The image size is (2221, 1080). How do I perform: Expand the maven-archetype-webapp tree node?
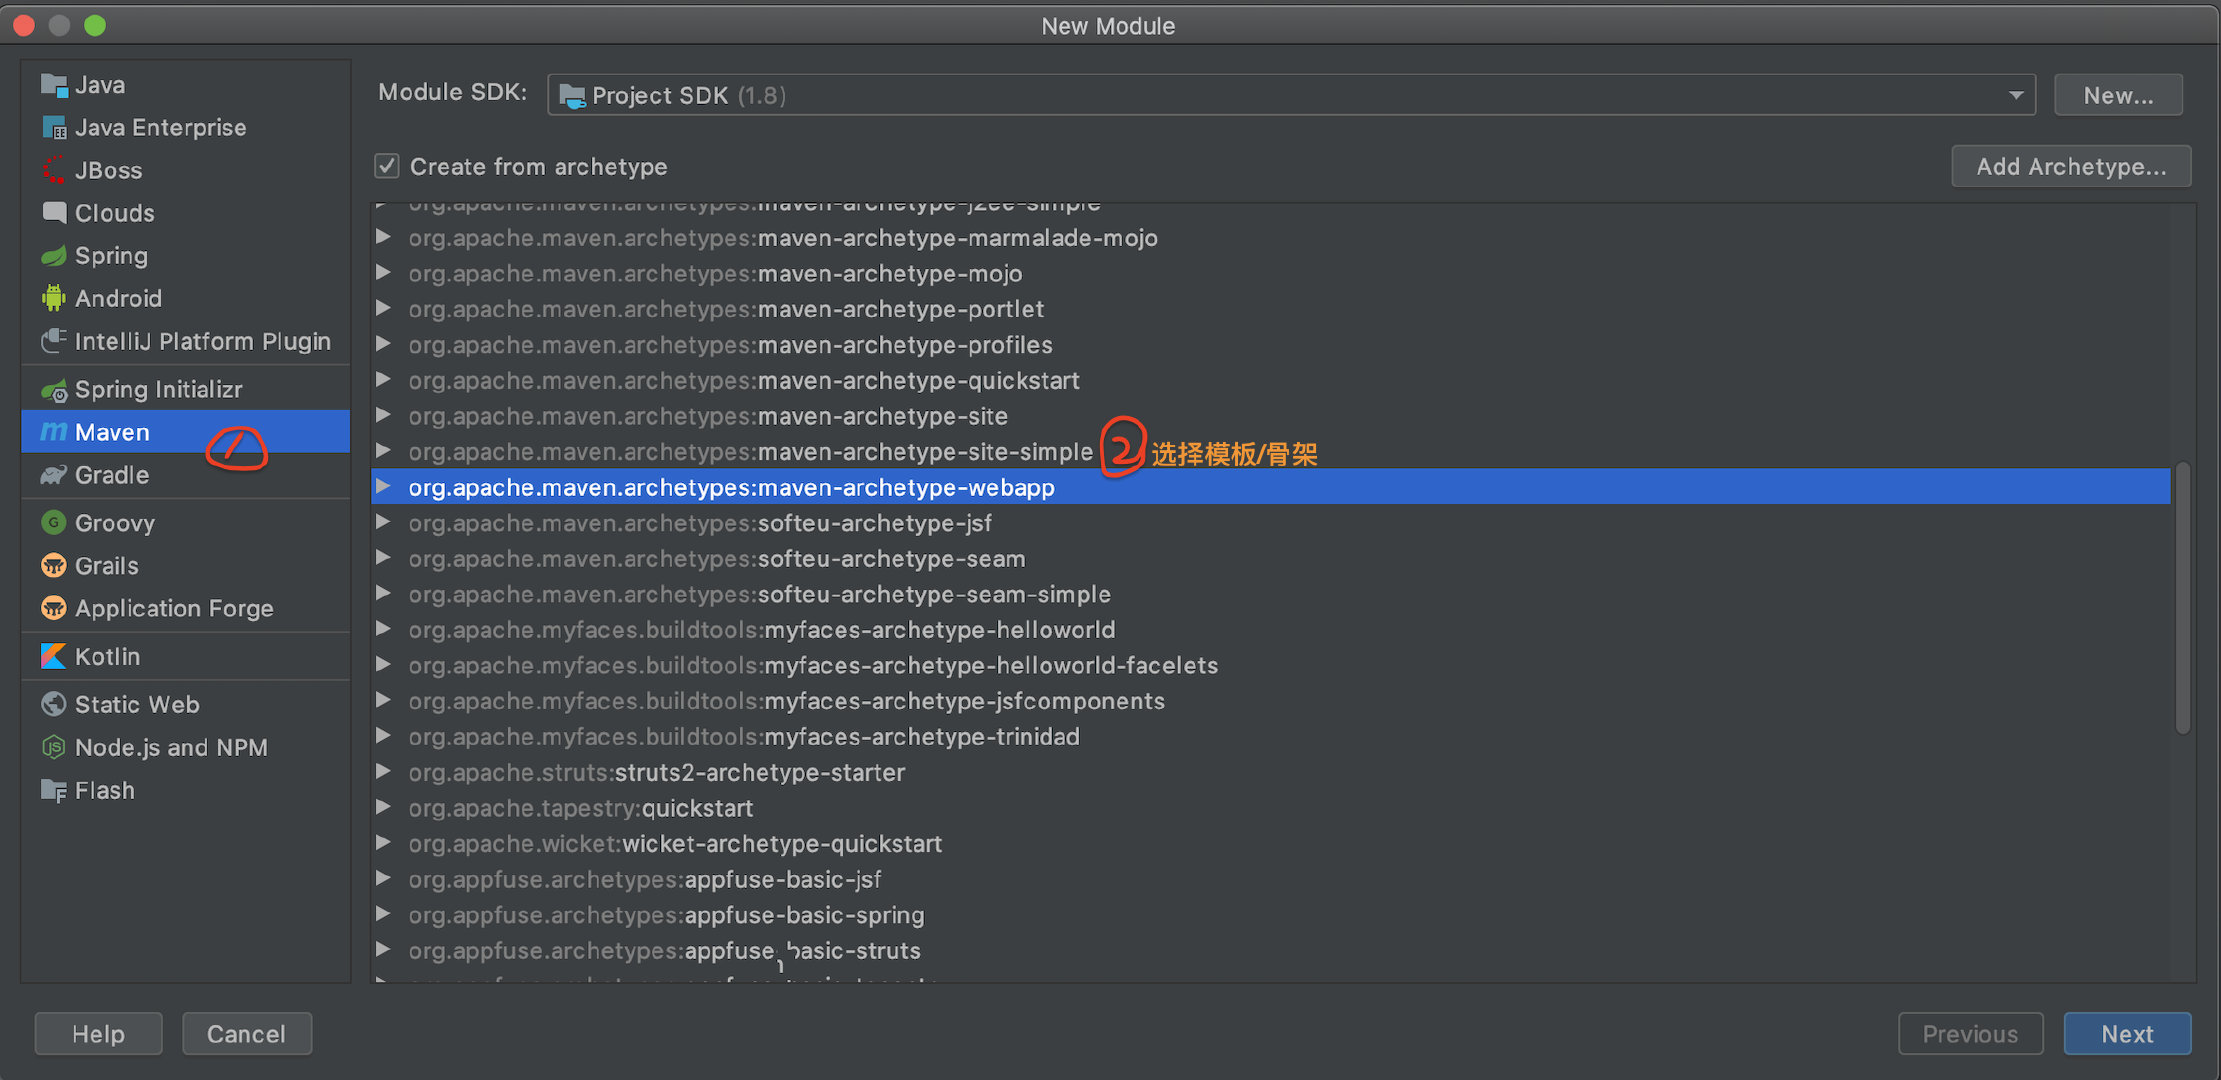click(383, 487)
